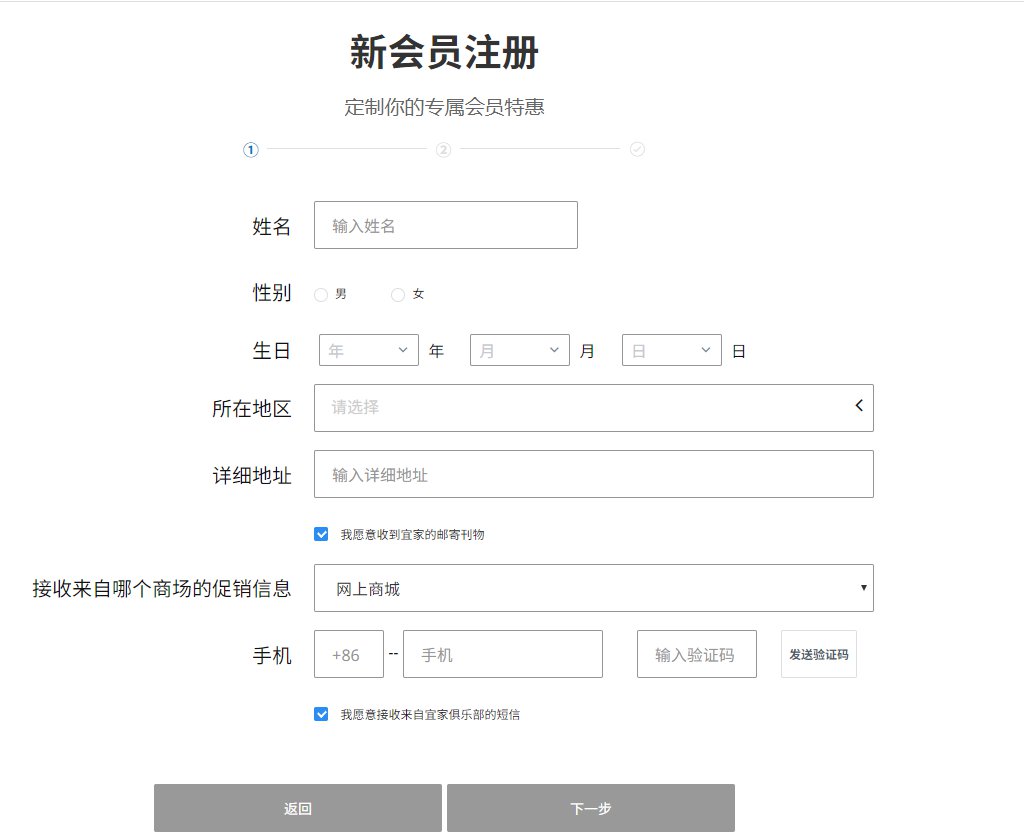Uncheck the mail catalog consent checkbox
This screenshot has width=1024, height=834.
pos(321,533)
